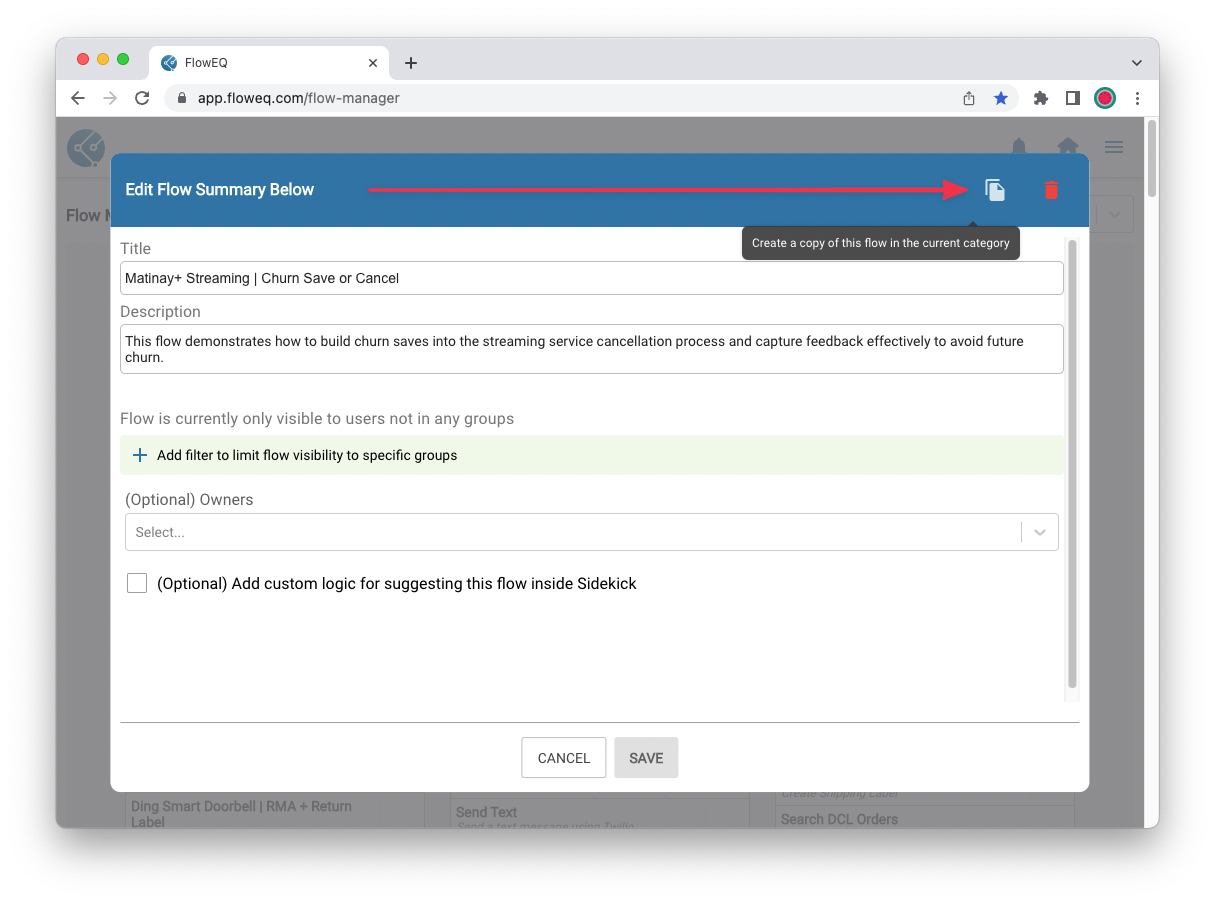Click the Owners Select field
The width and height of the screenshot is (1215, 902).
click(591, 532)
